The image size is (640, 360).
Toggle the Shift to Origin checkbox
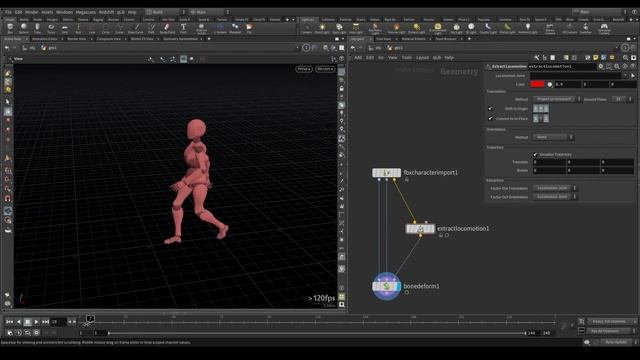(490, 109)
